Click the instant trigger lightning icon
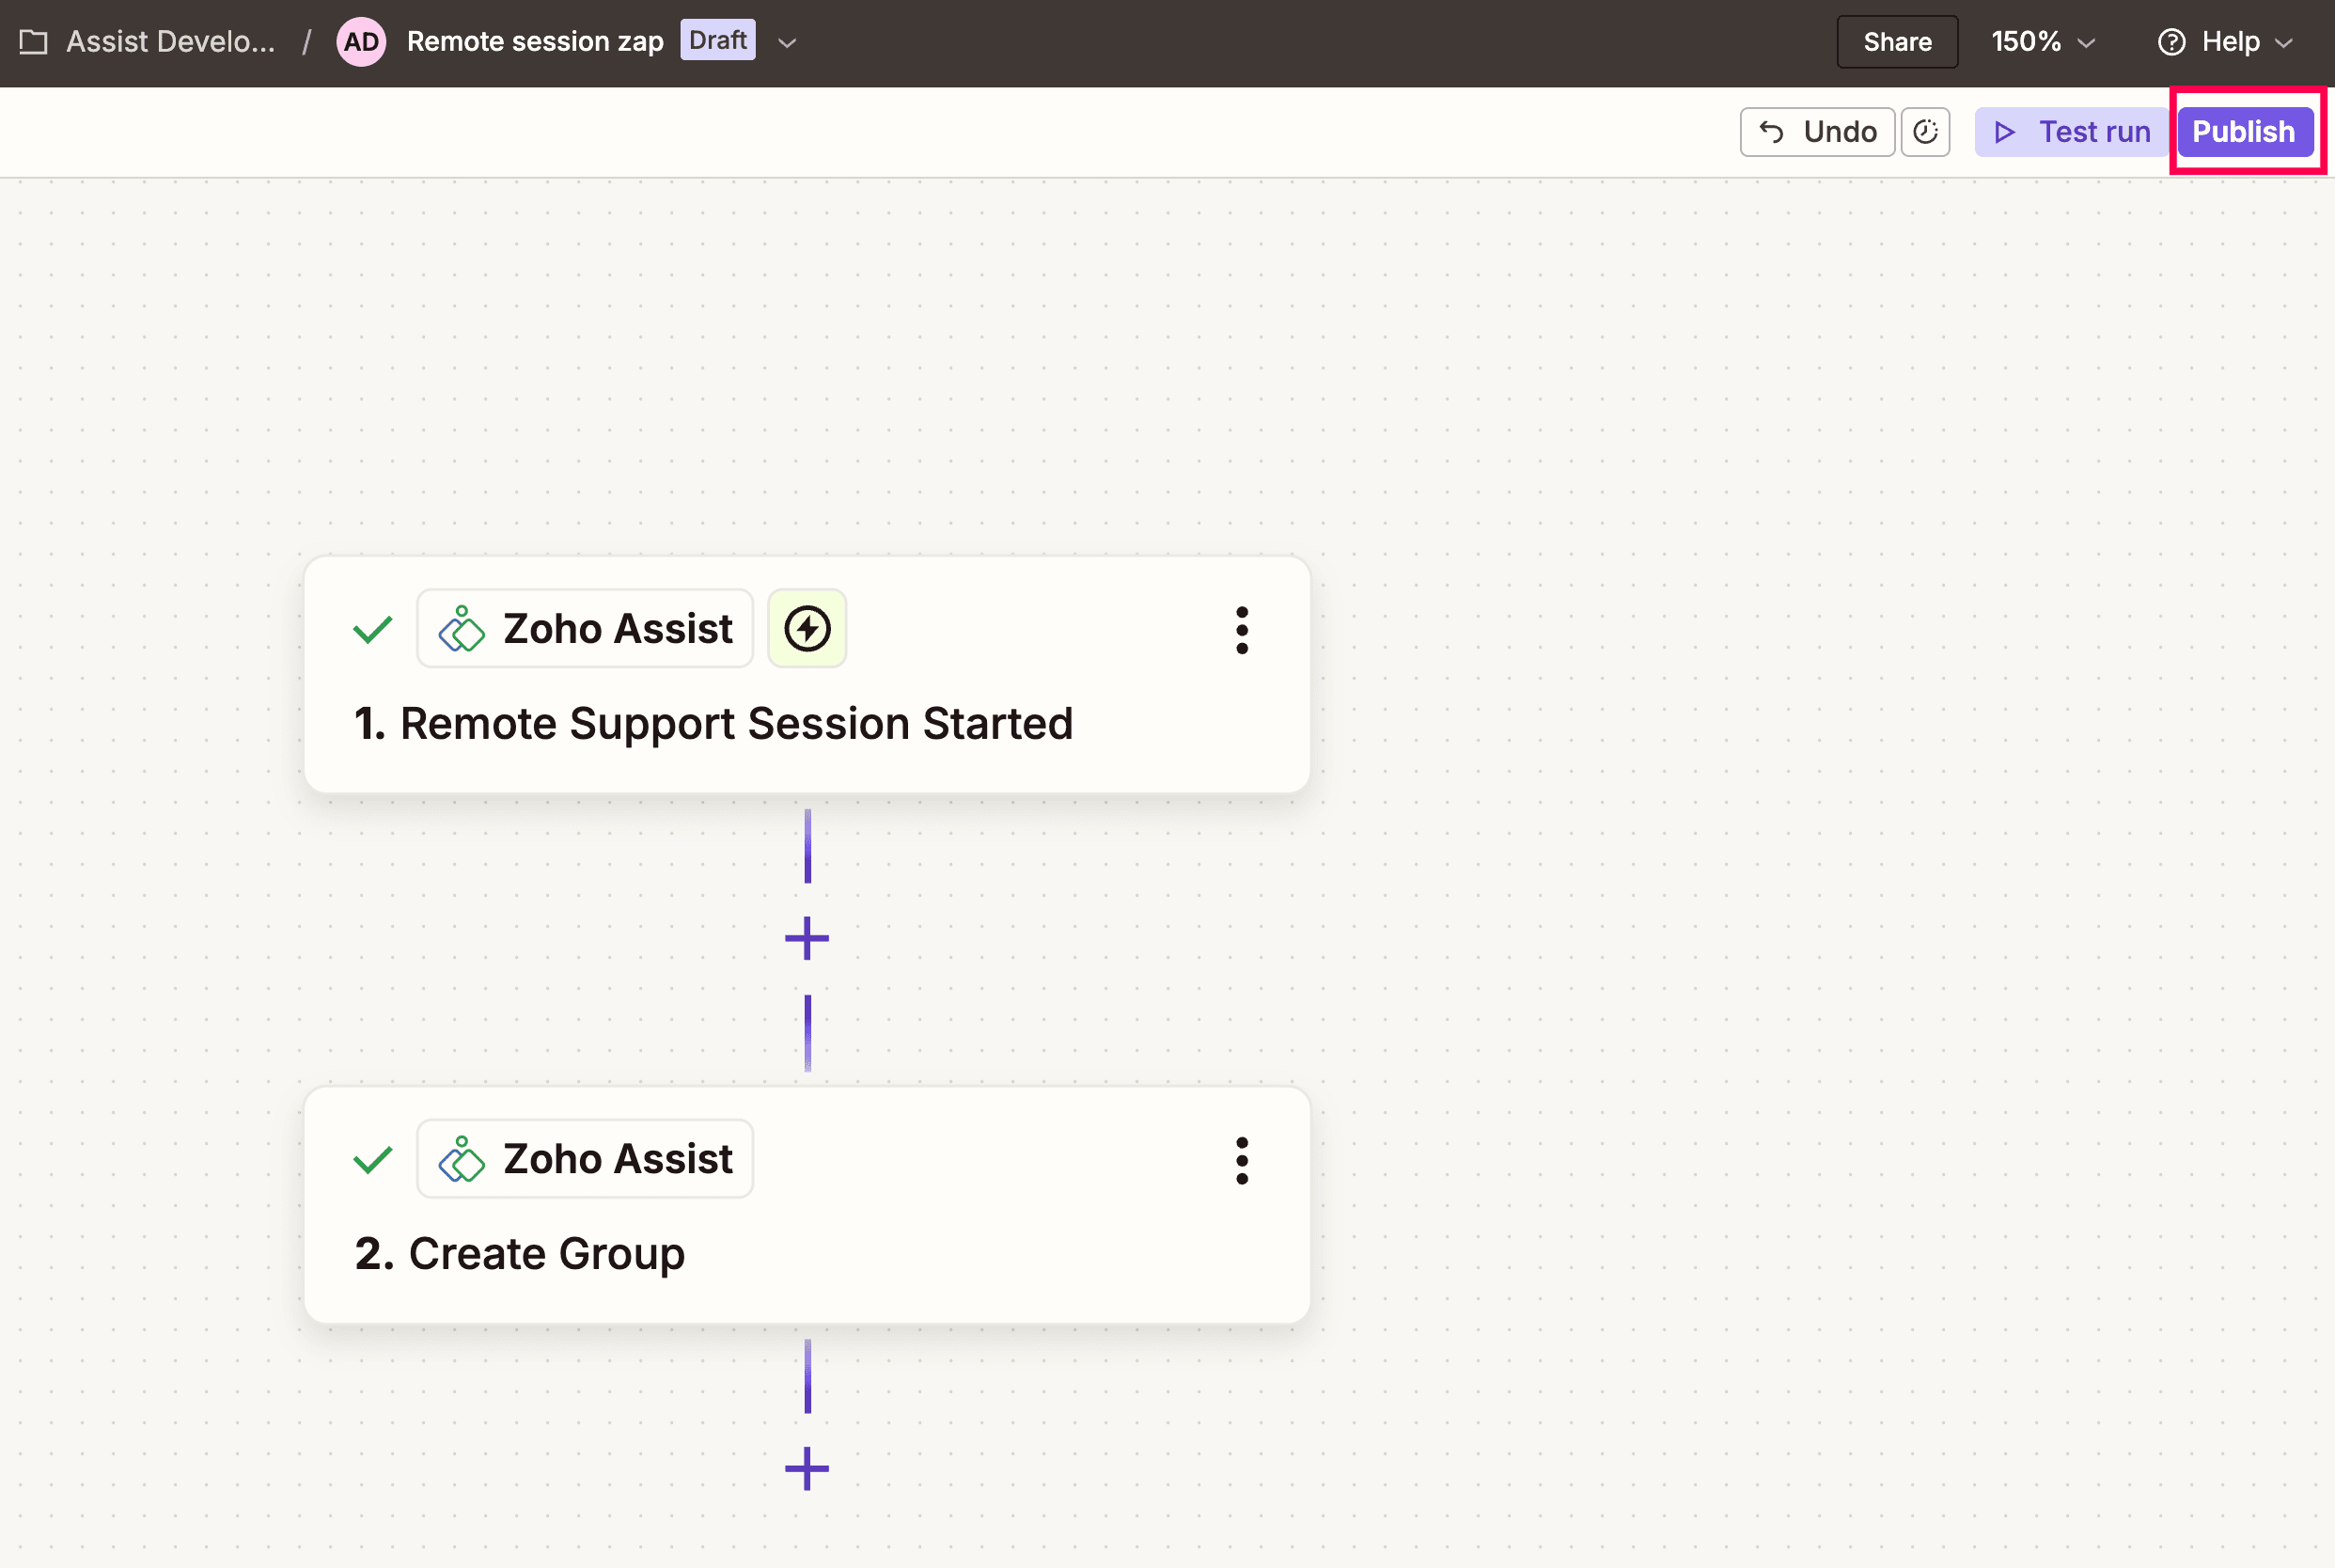 coord(807,629)
